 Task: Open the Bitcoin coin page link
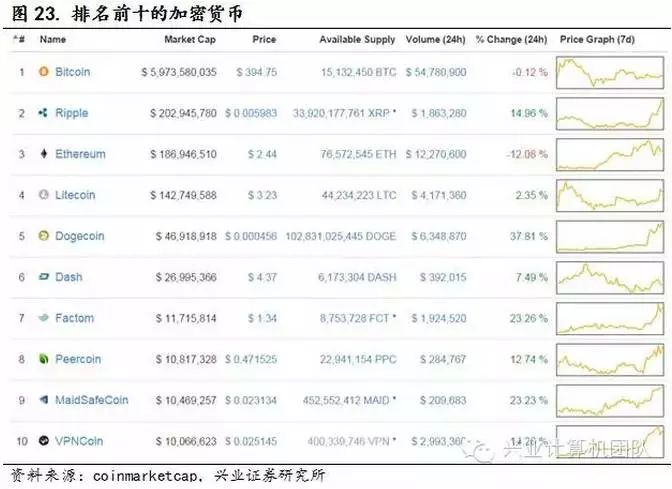pos(73,72)
